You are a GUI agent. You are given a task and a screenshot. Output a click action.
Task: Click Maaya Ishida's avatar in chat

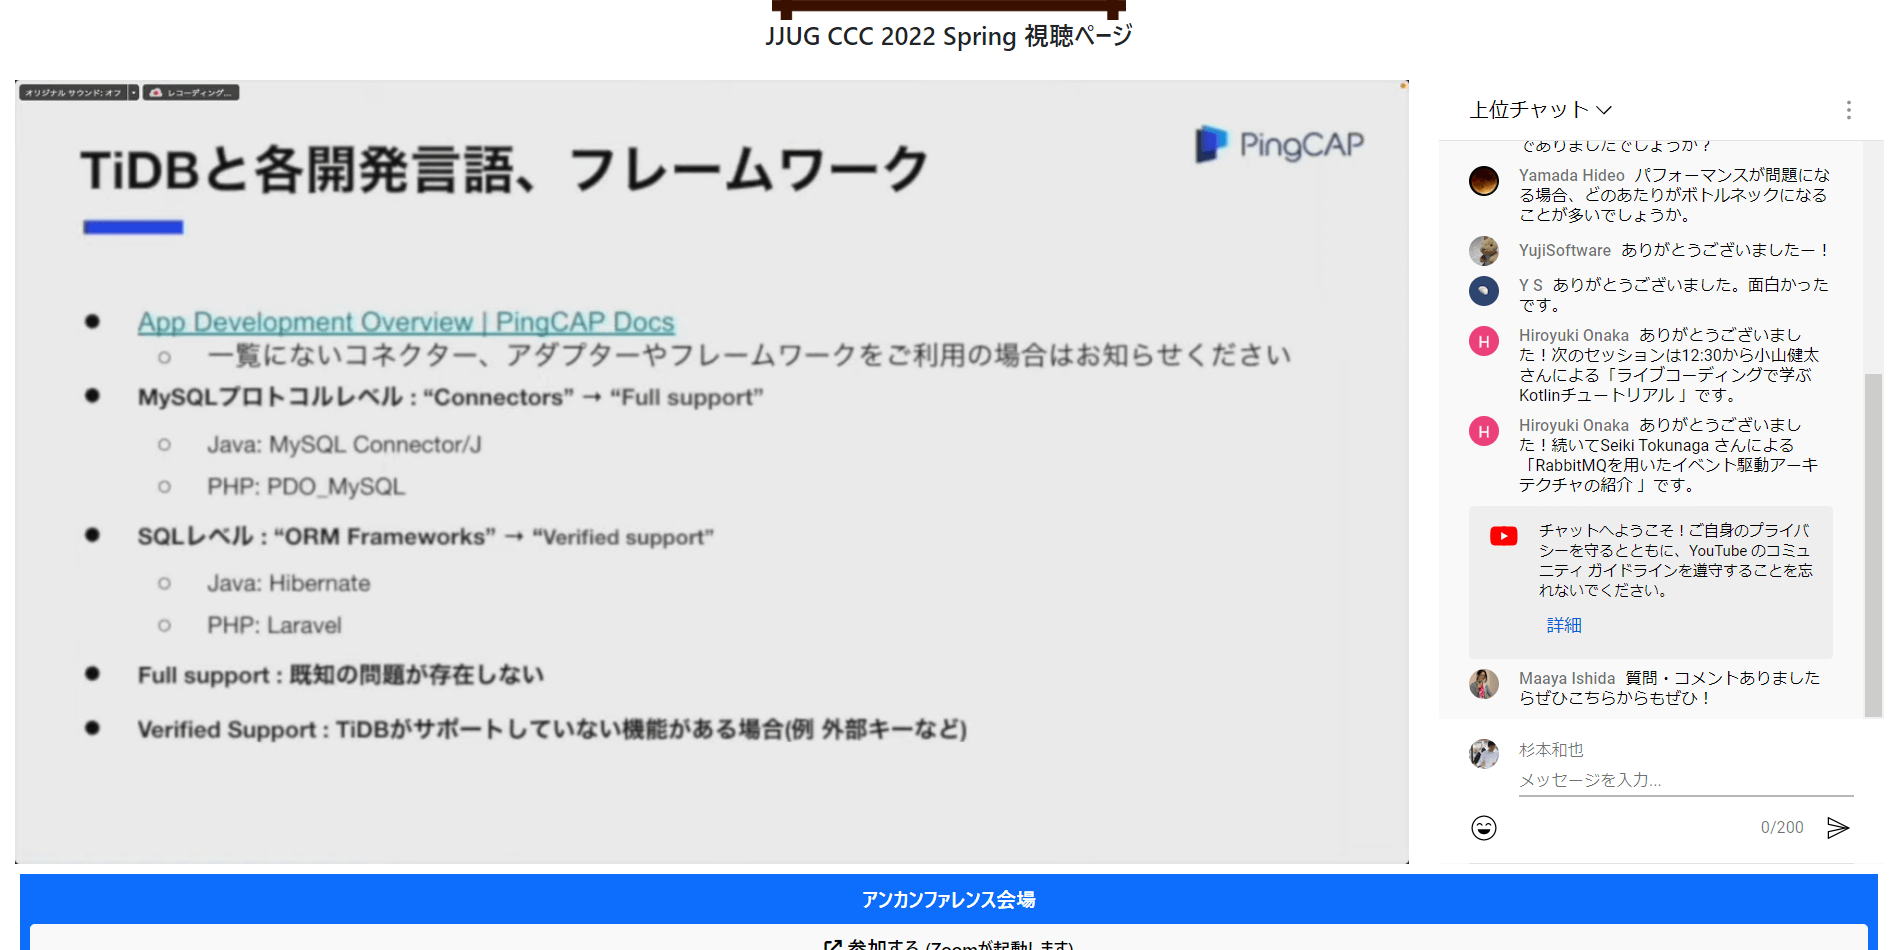[x=1484, y=684]
